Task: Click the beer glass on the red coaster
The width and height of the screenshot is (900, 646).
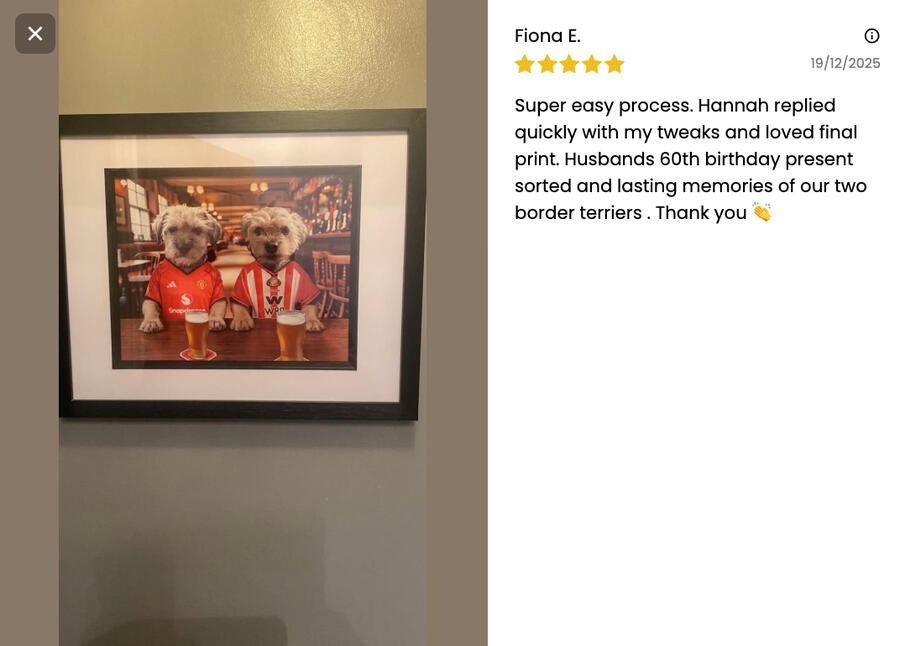Action: coord(197,334)
